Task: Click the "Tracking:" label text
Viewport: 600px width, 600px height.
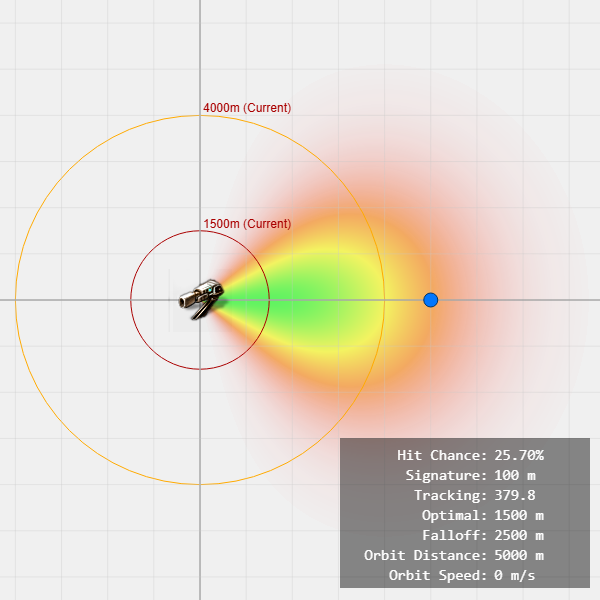Action: (x=450, y=495)
